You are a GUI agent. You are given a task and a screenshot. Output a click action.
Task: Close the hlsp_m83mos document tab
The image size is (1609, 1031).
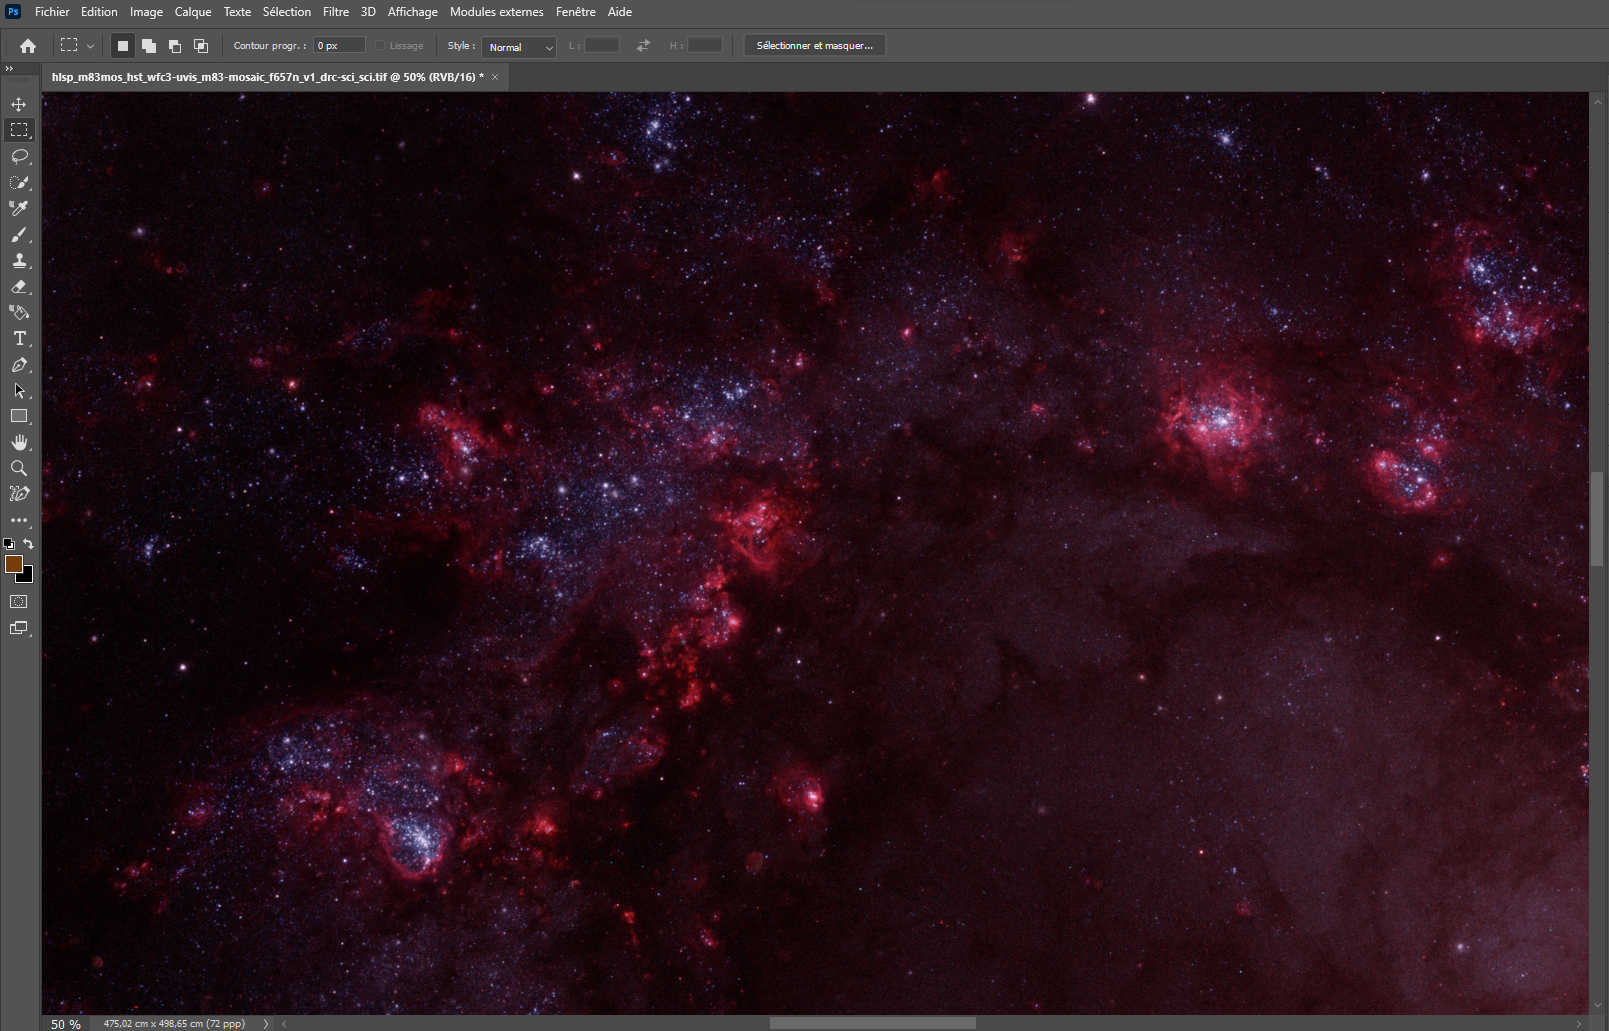pos(495,77)
